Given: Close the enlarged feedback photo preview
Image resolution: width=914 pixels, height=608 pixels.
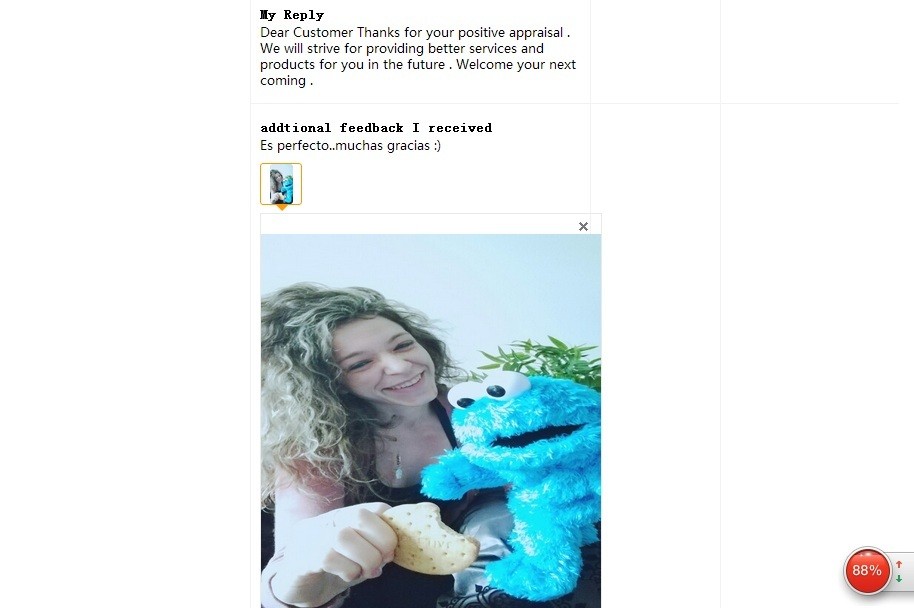Looking at the screenshot, I should click(583, 226).
